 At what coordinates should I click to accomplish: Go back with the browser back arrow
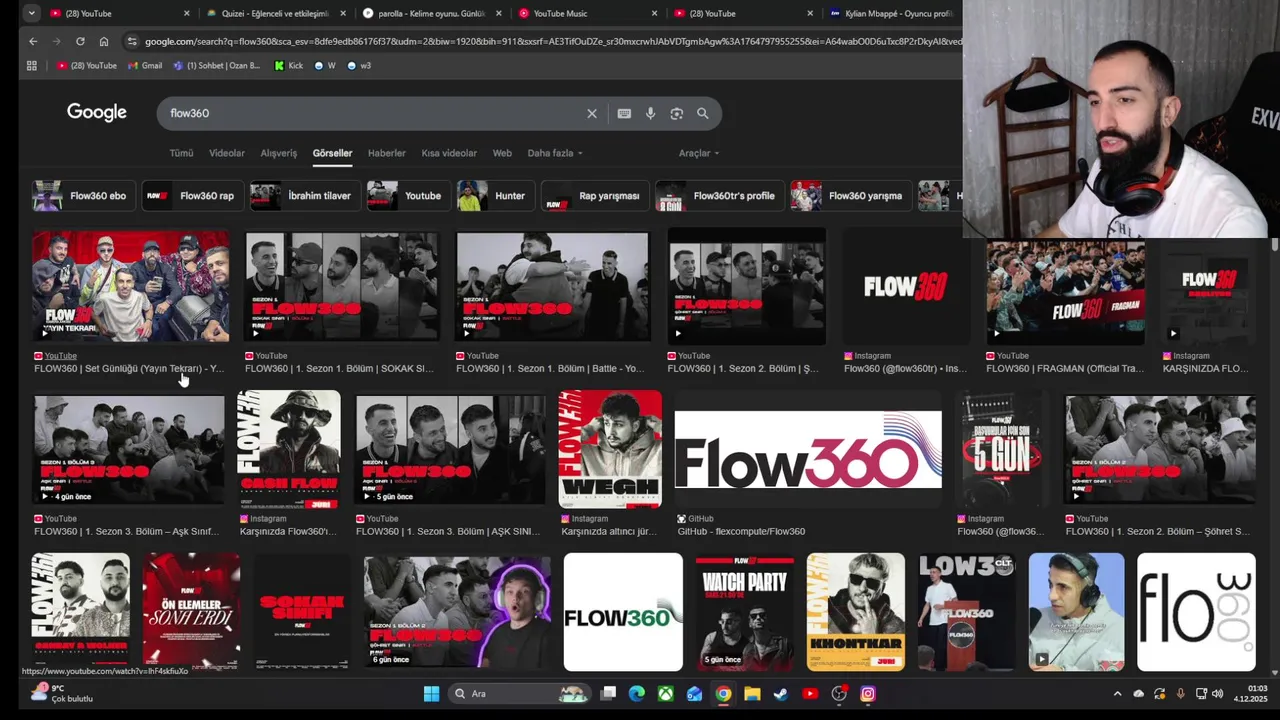[x=33, y=41]
